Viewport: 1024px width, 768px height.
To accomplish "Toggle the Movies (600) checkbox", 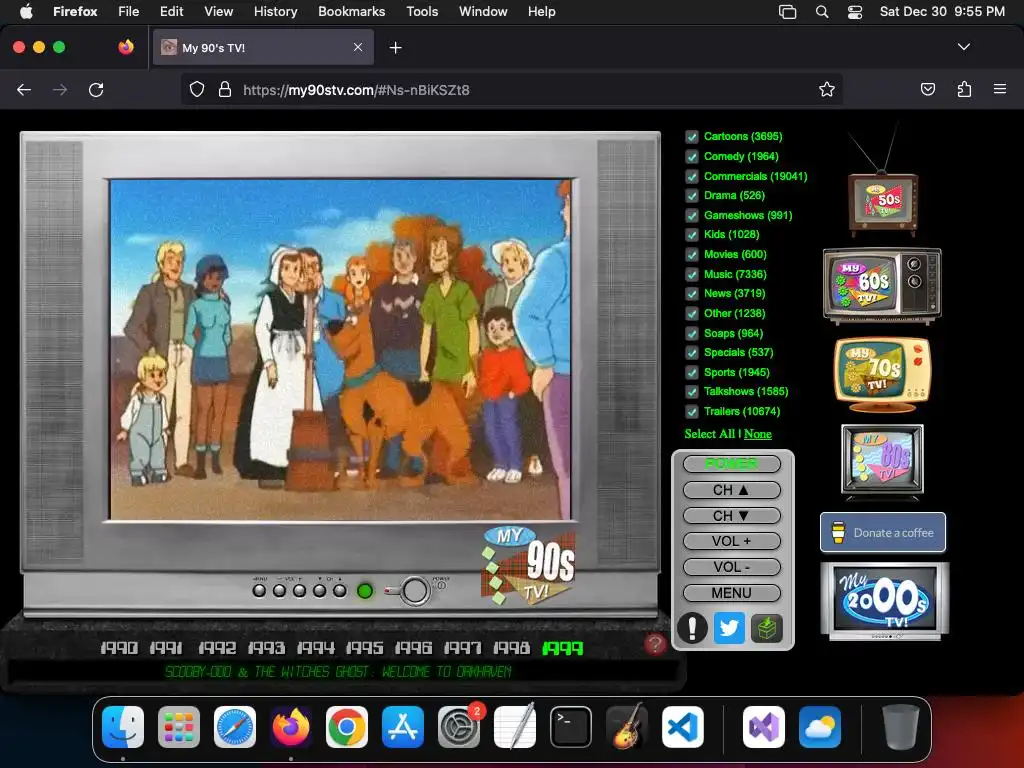I will (x=692, y=255).
